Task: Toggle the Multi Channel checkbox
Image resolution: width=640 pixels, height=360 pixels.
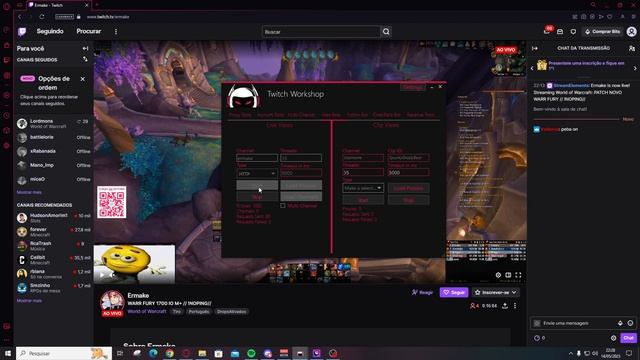Action: 283,206
